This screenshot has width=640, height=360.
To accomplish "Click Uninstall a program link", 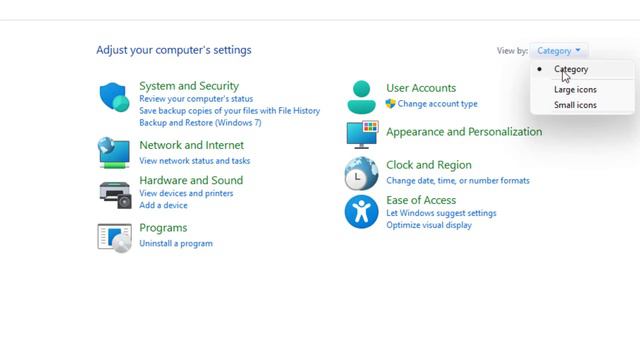I will (x=176, y=243).
